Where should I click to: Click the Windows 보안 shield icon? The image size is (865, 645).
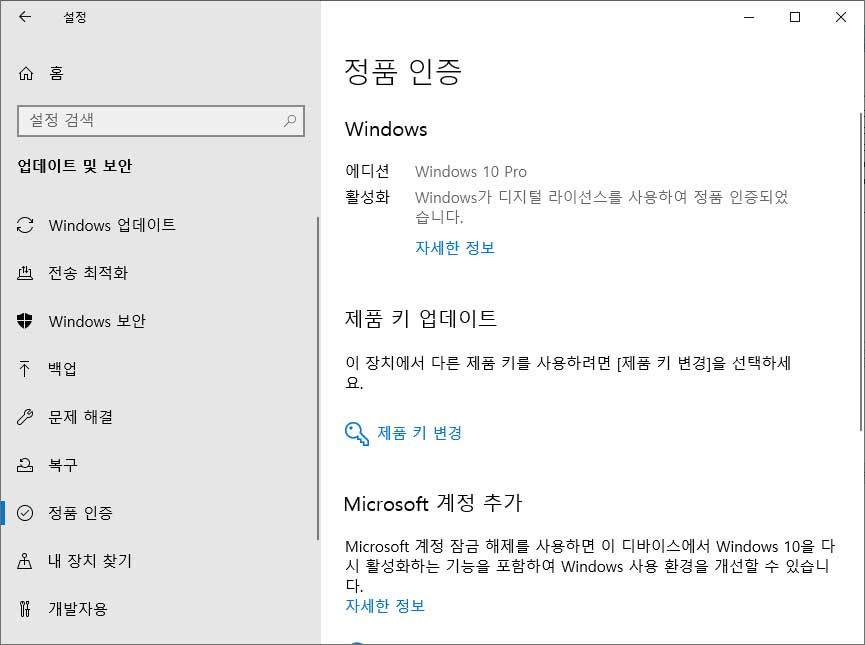25,321
